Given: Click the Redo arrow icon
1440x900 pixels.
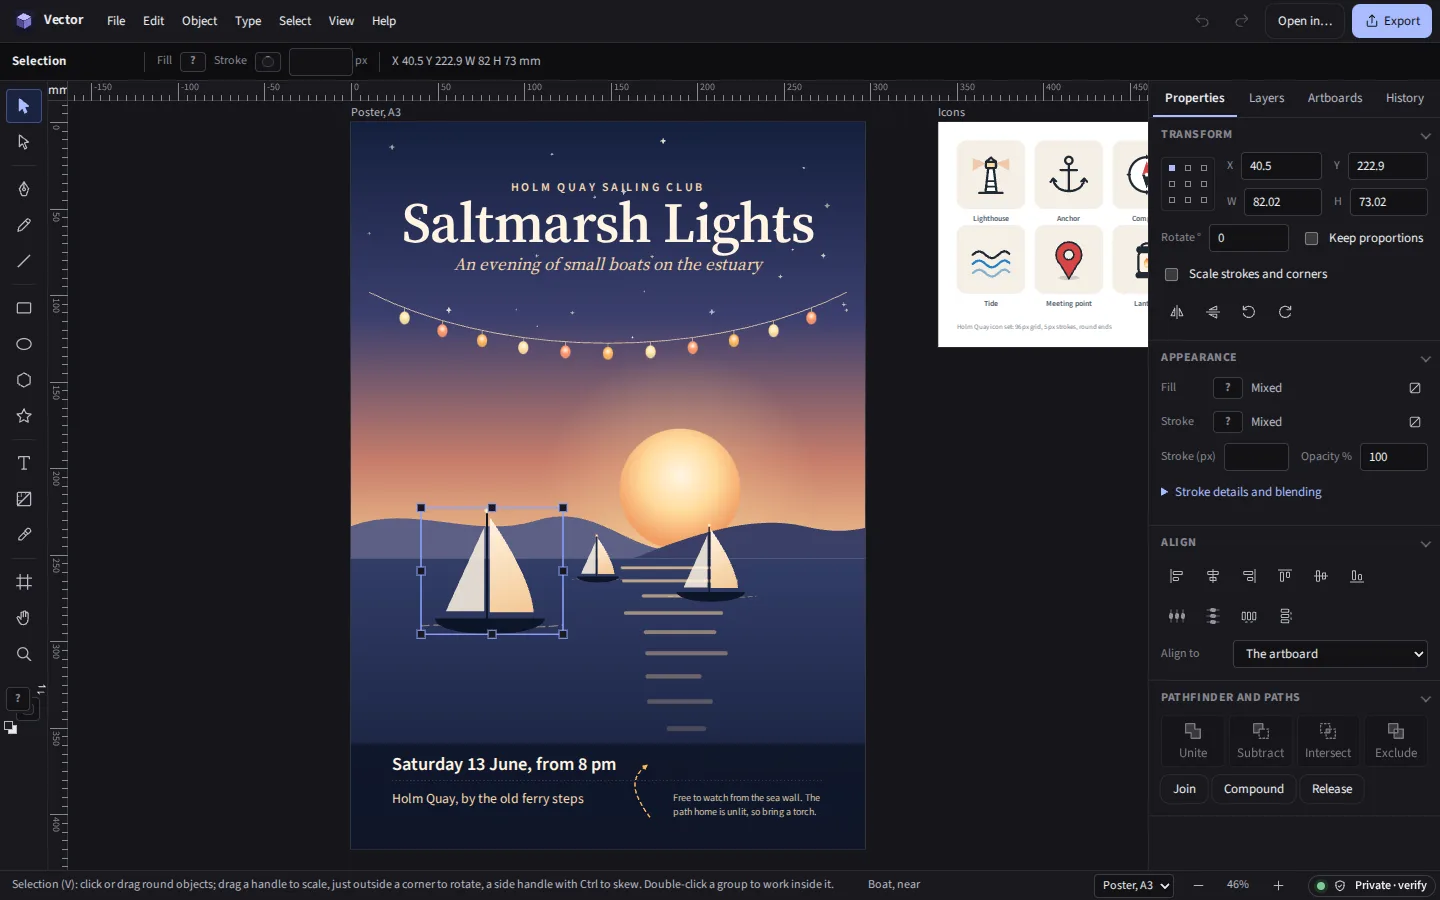Looking at the screenshot, I should 1241,21.
